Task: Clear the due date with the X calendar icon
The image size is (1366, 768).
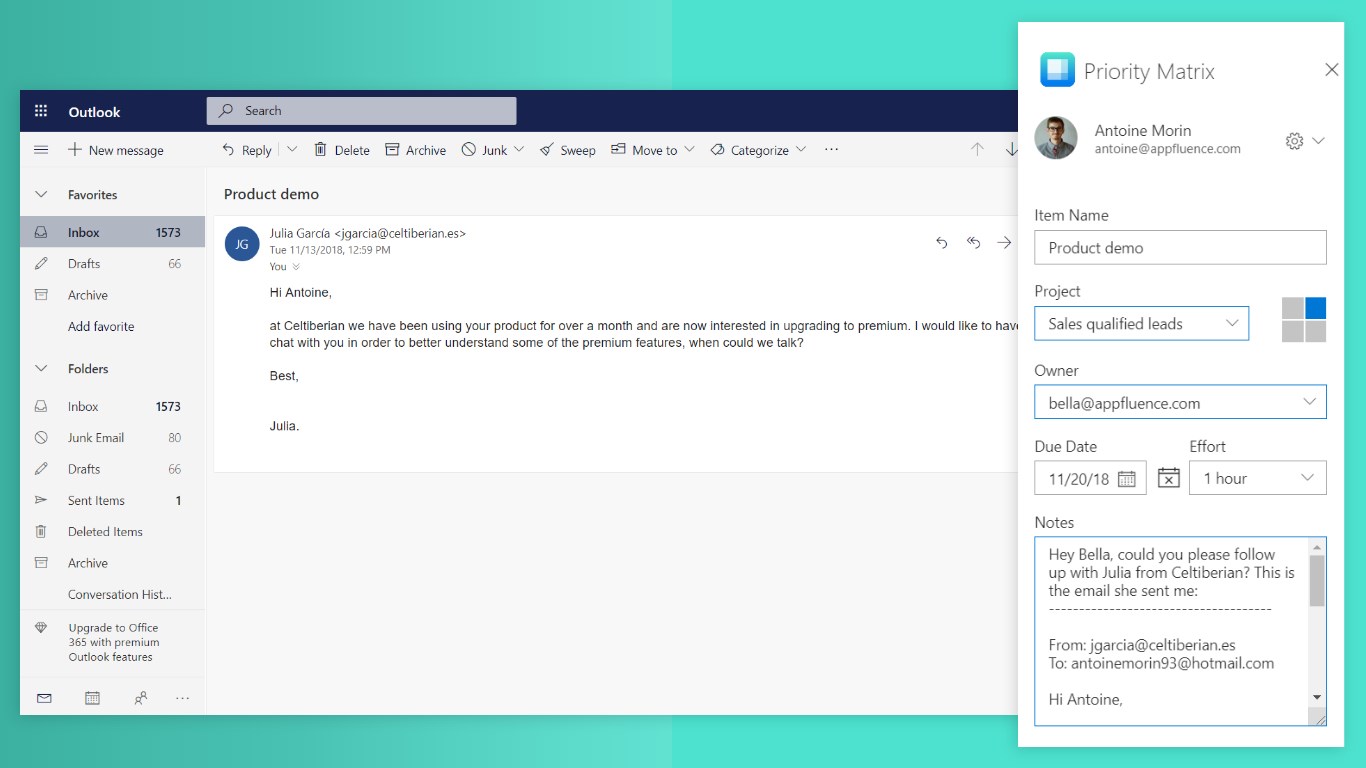Action: click(1169, 478)
